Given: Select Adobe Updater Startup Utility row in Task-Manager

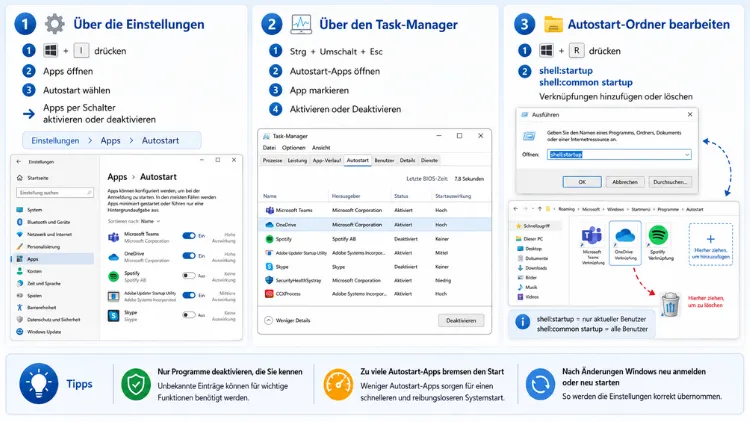Looking at the screenshot, I should 375,253.
